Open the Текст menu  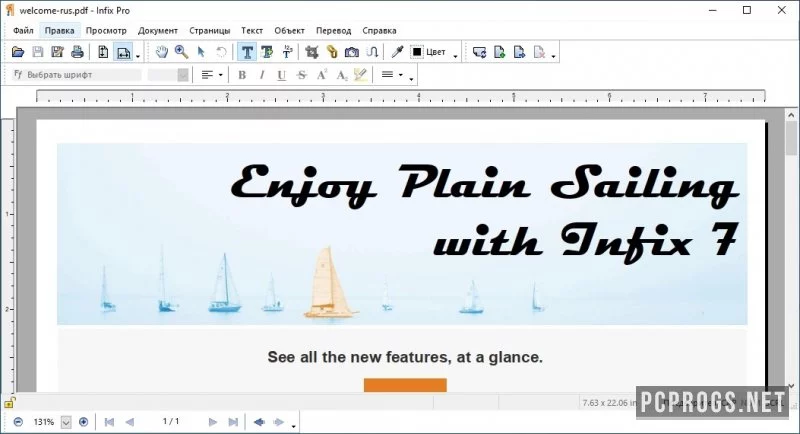tap(252, 31)
